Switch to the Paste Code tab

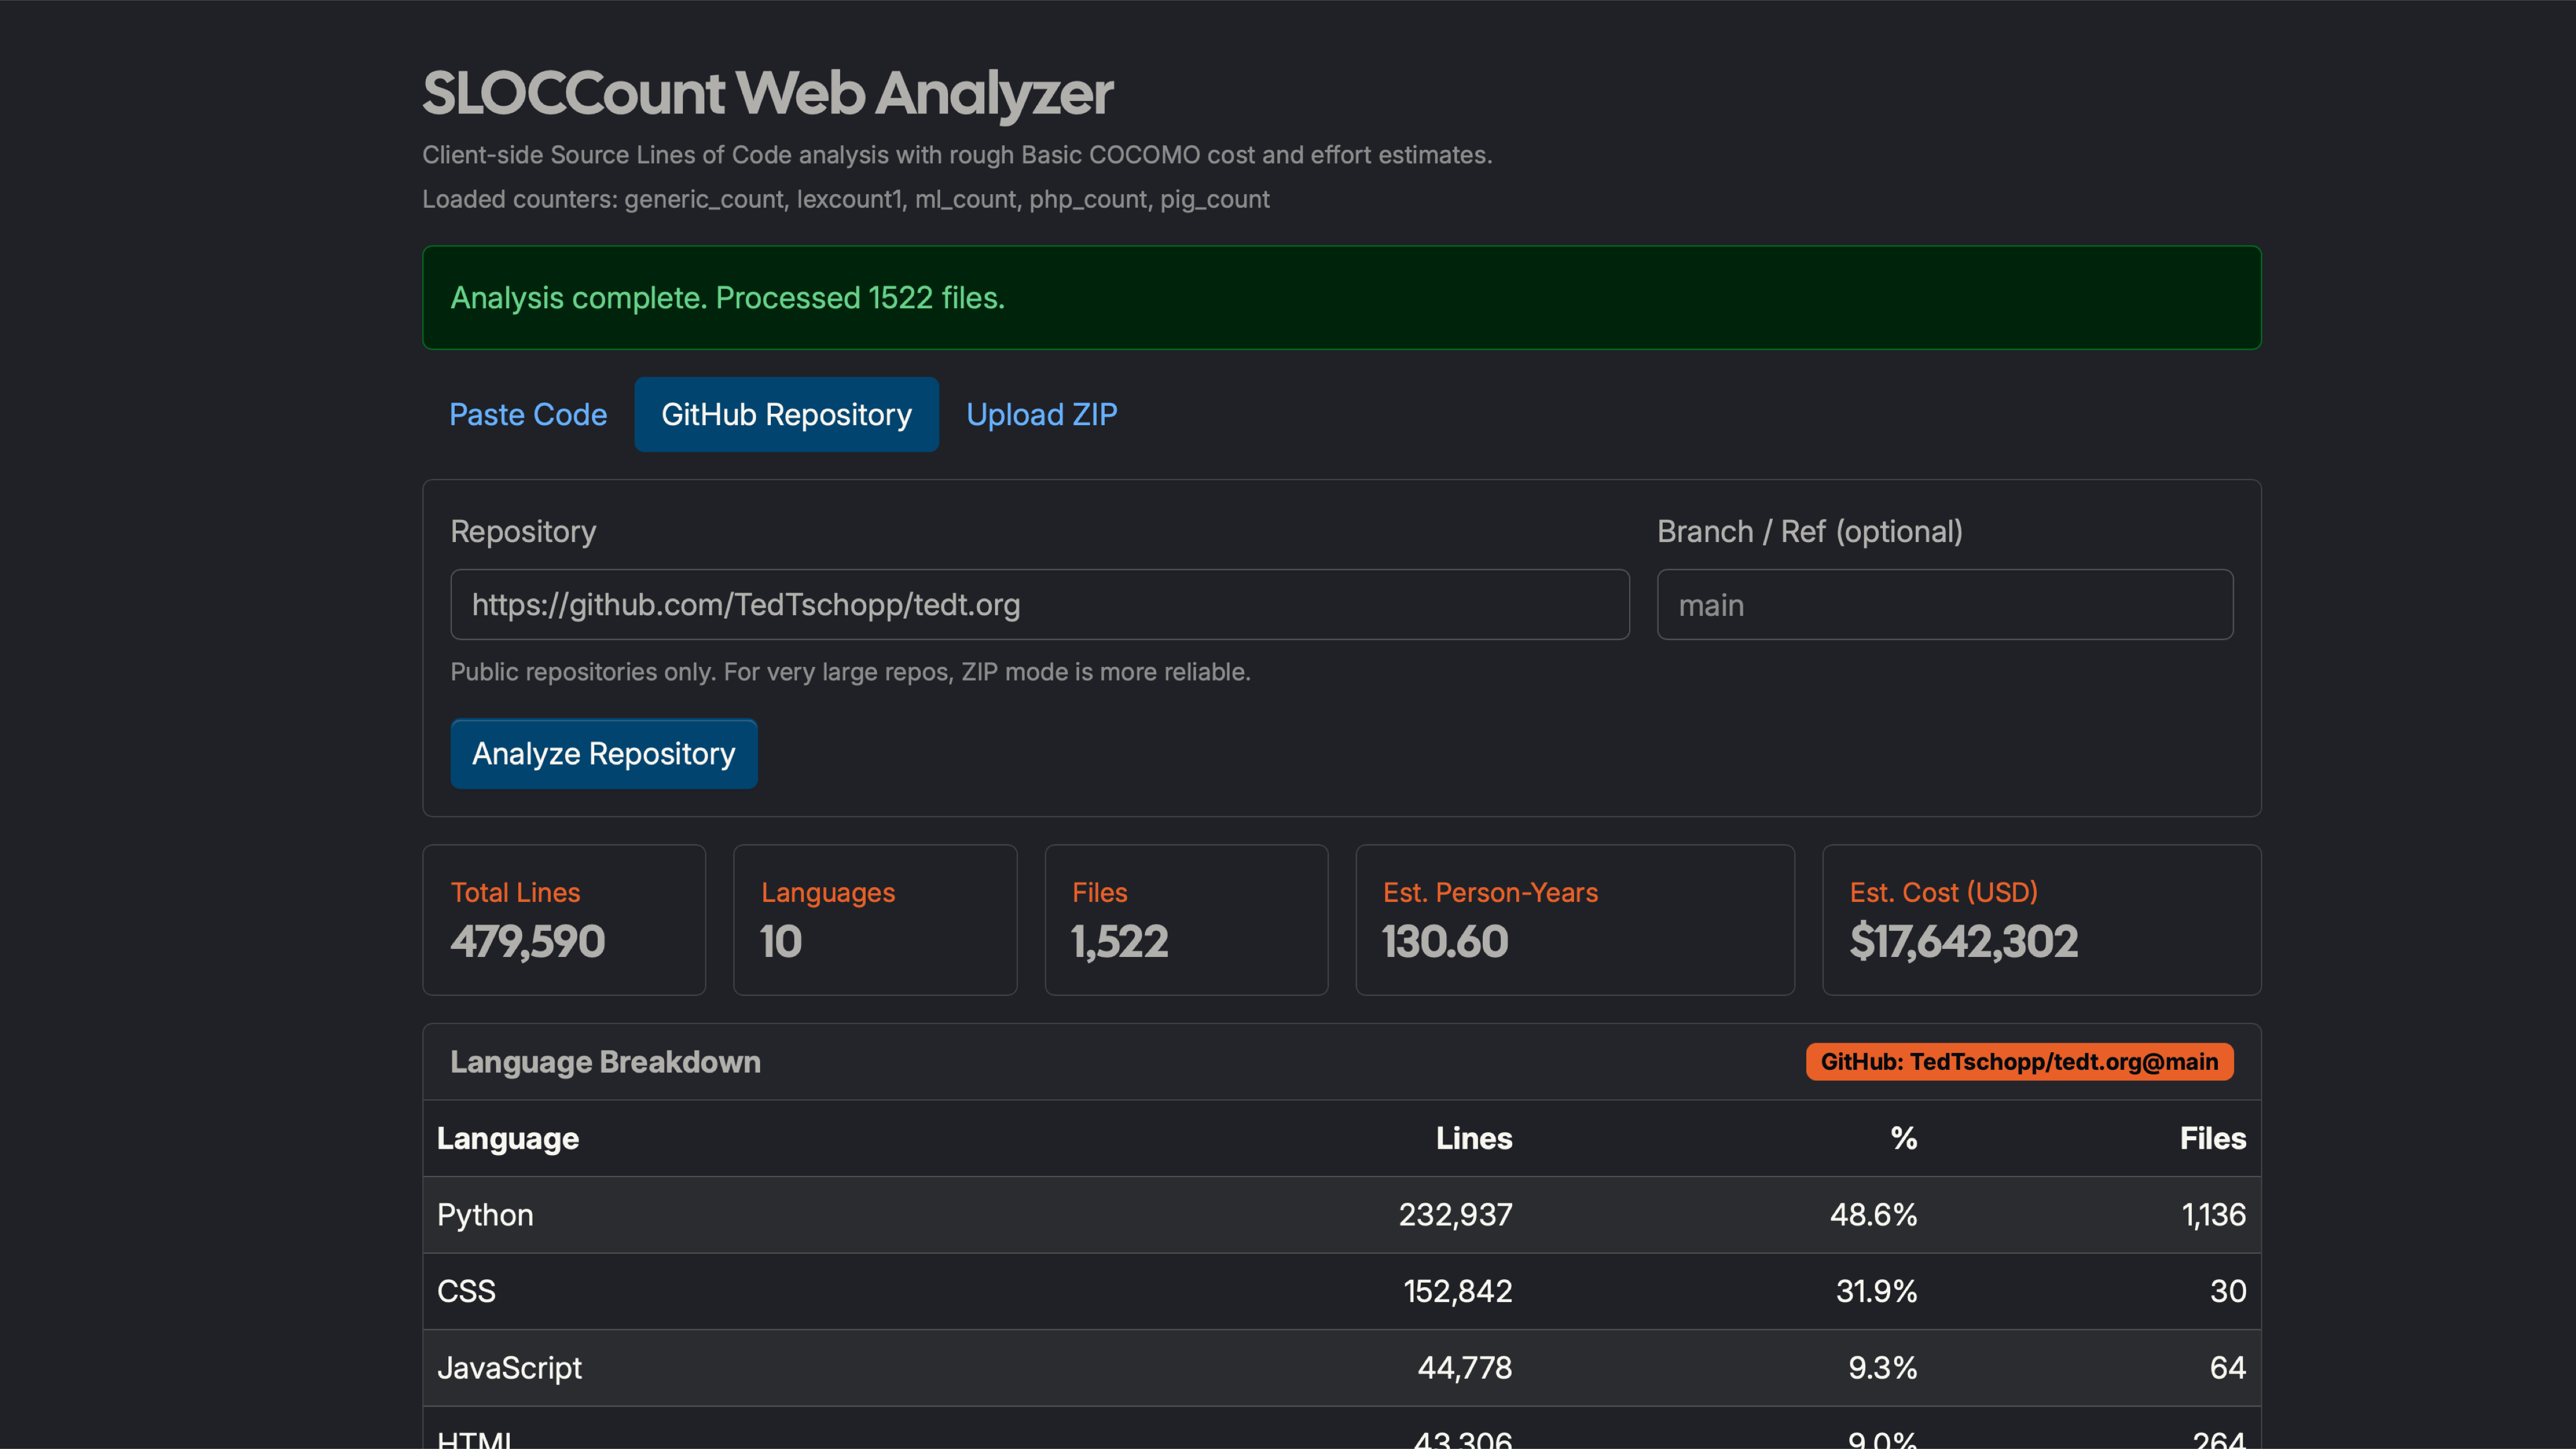[528, 414]
